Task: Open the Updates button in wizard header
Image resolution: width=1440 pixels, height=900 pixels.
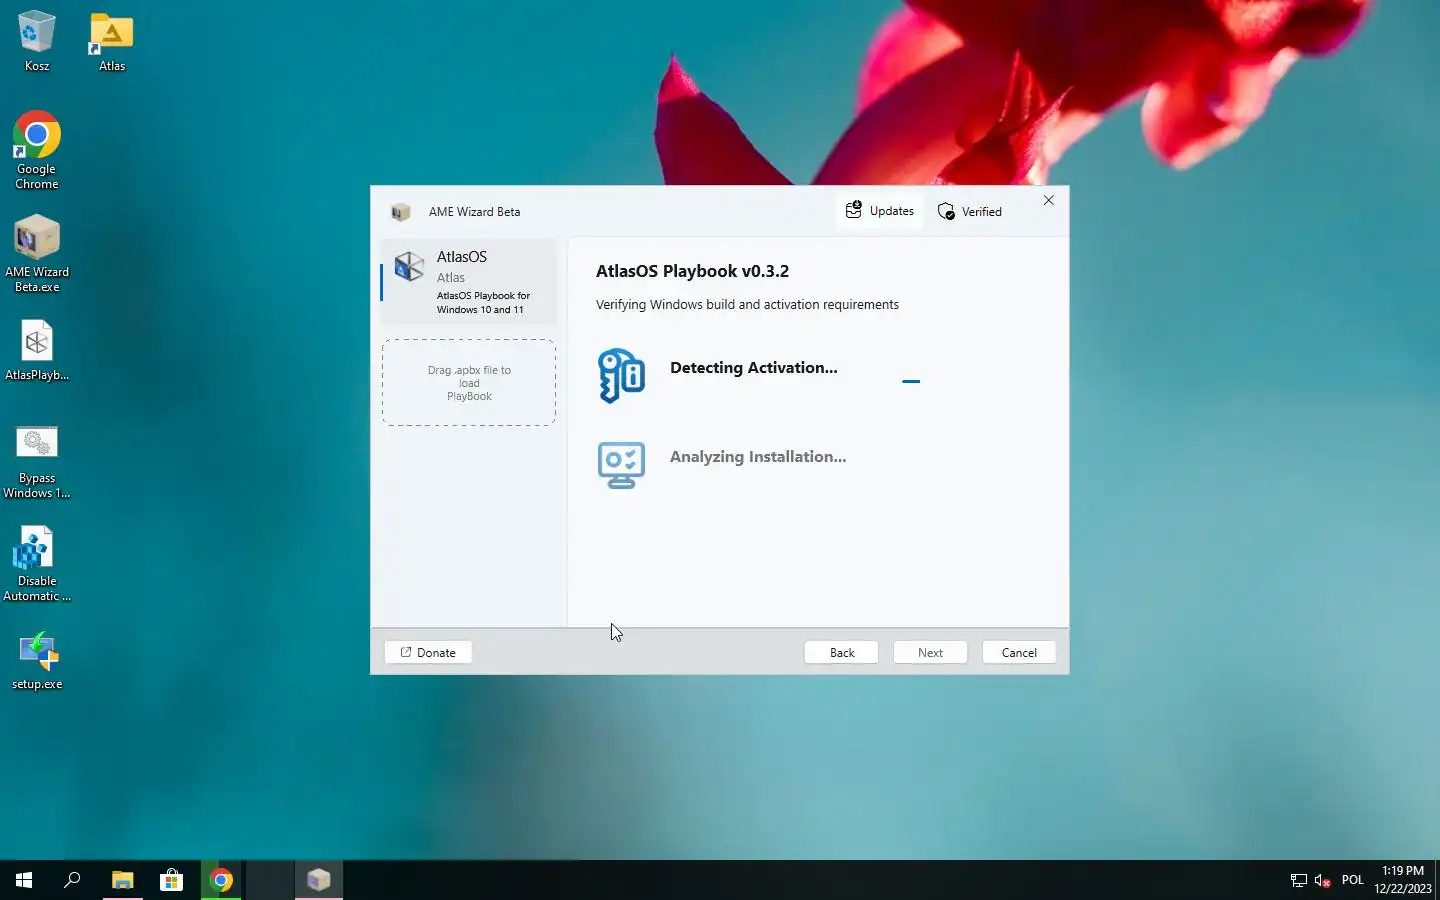Action: point(880,211)
